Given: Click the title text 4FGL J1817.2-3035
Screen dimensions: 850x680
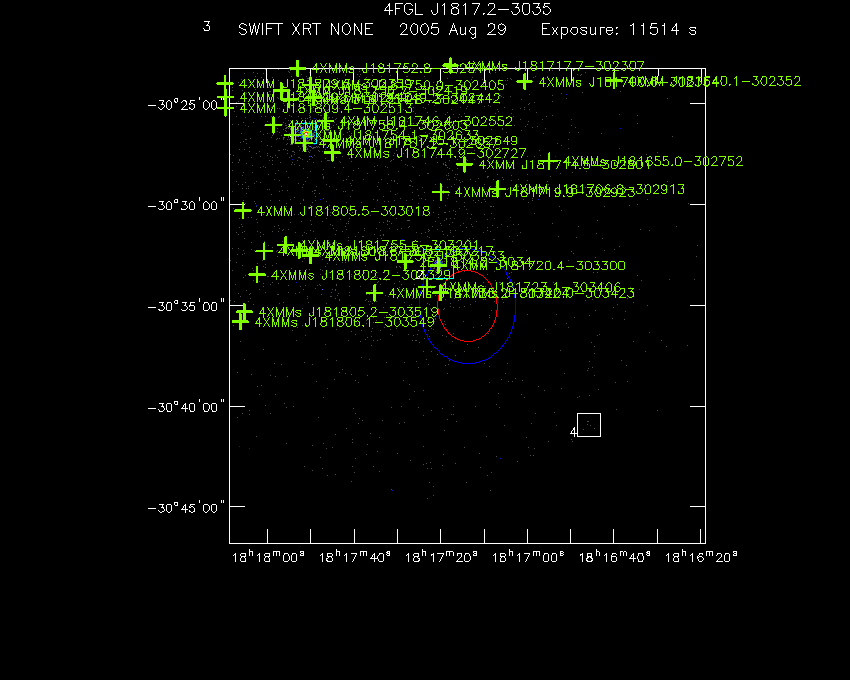Looking at the screenshot, I should (467, 9).
